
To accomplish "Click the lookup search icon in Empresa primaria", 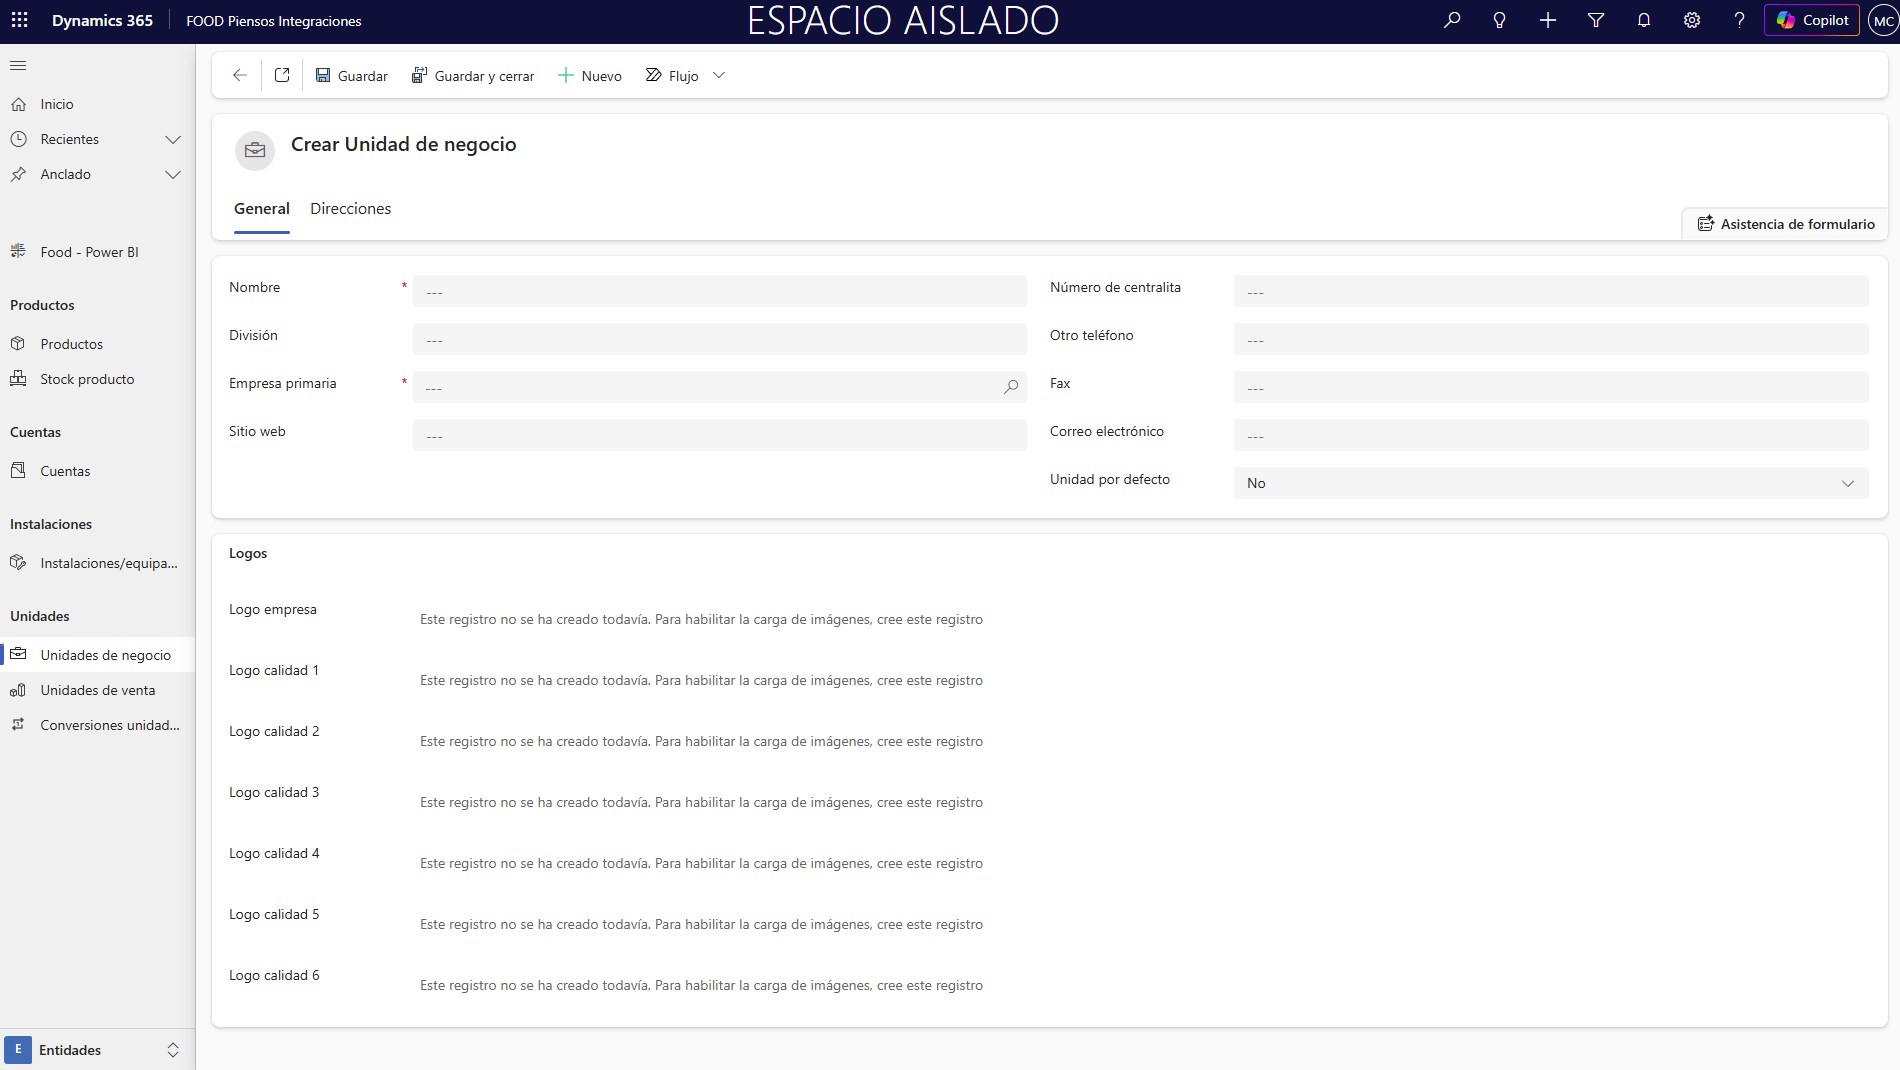I will coord(1011,387).
